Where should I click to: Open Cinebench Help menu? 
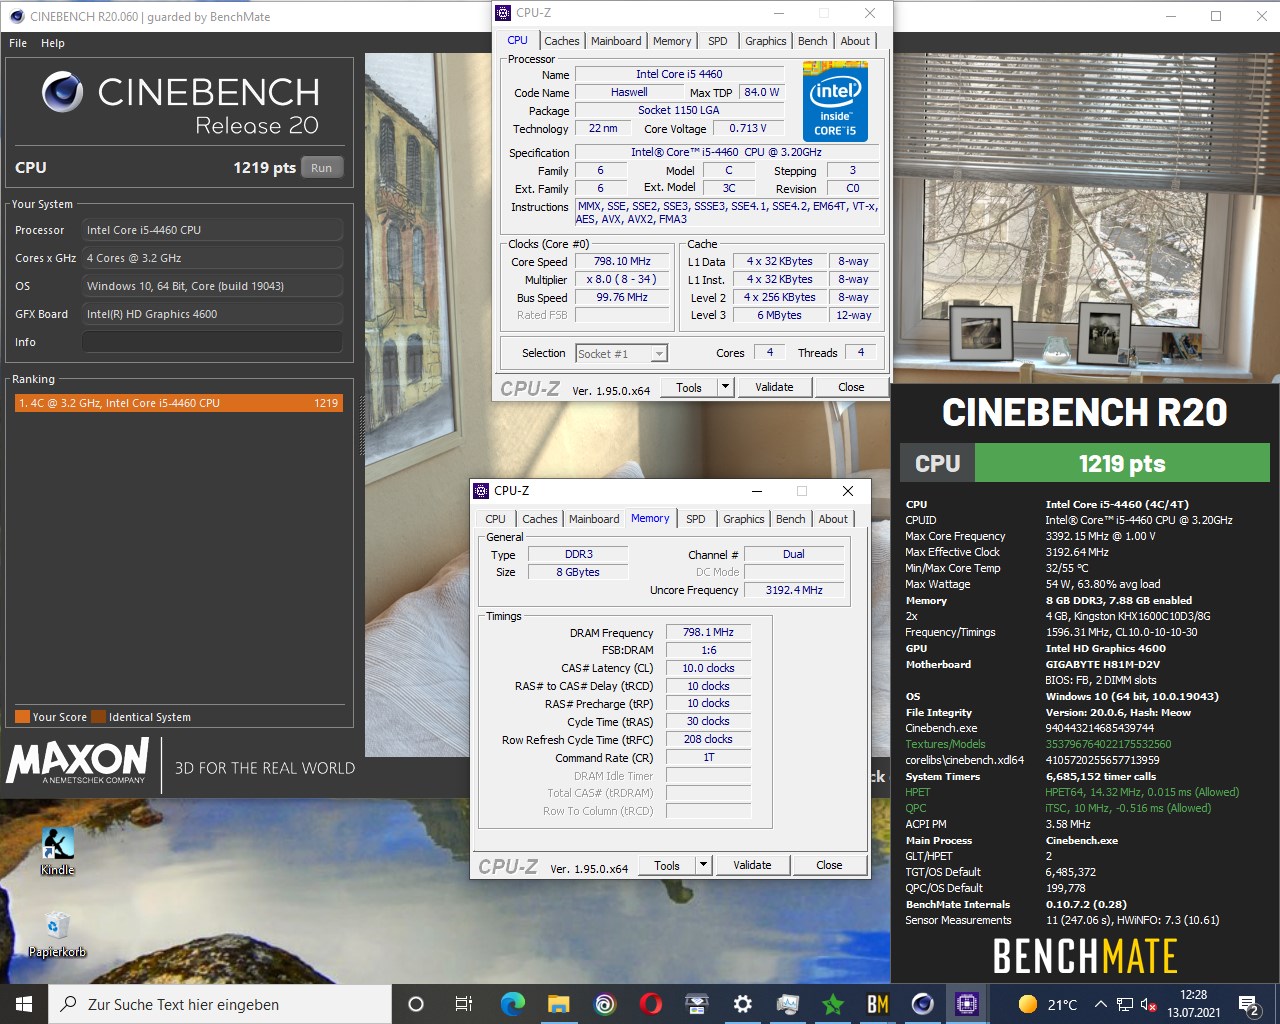point(53,43)
